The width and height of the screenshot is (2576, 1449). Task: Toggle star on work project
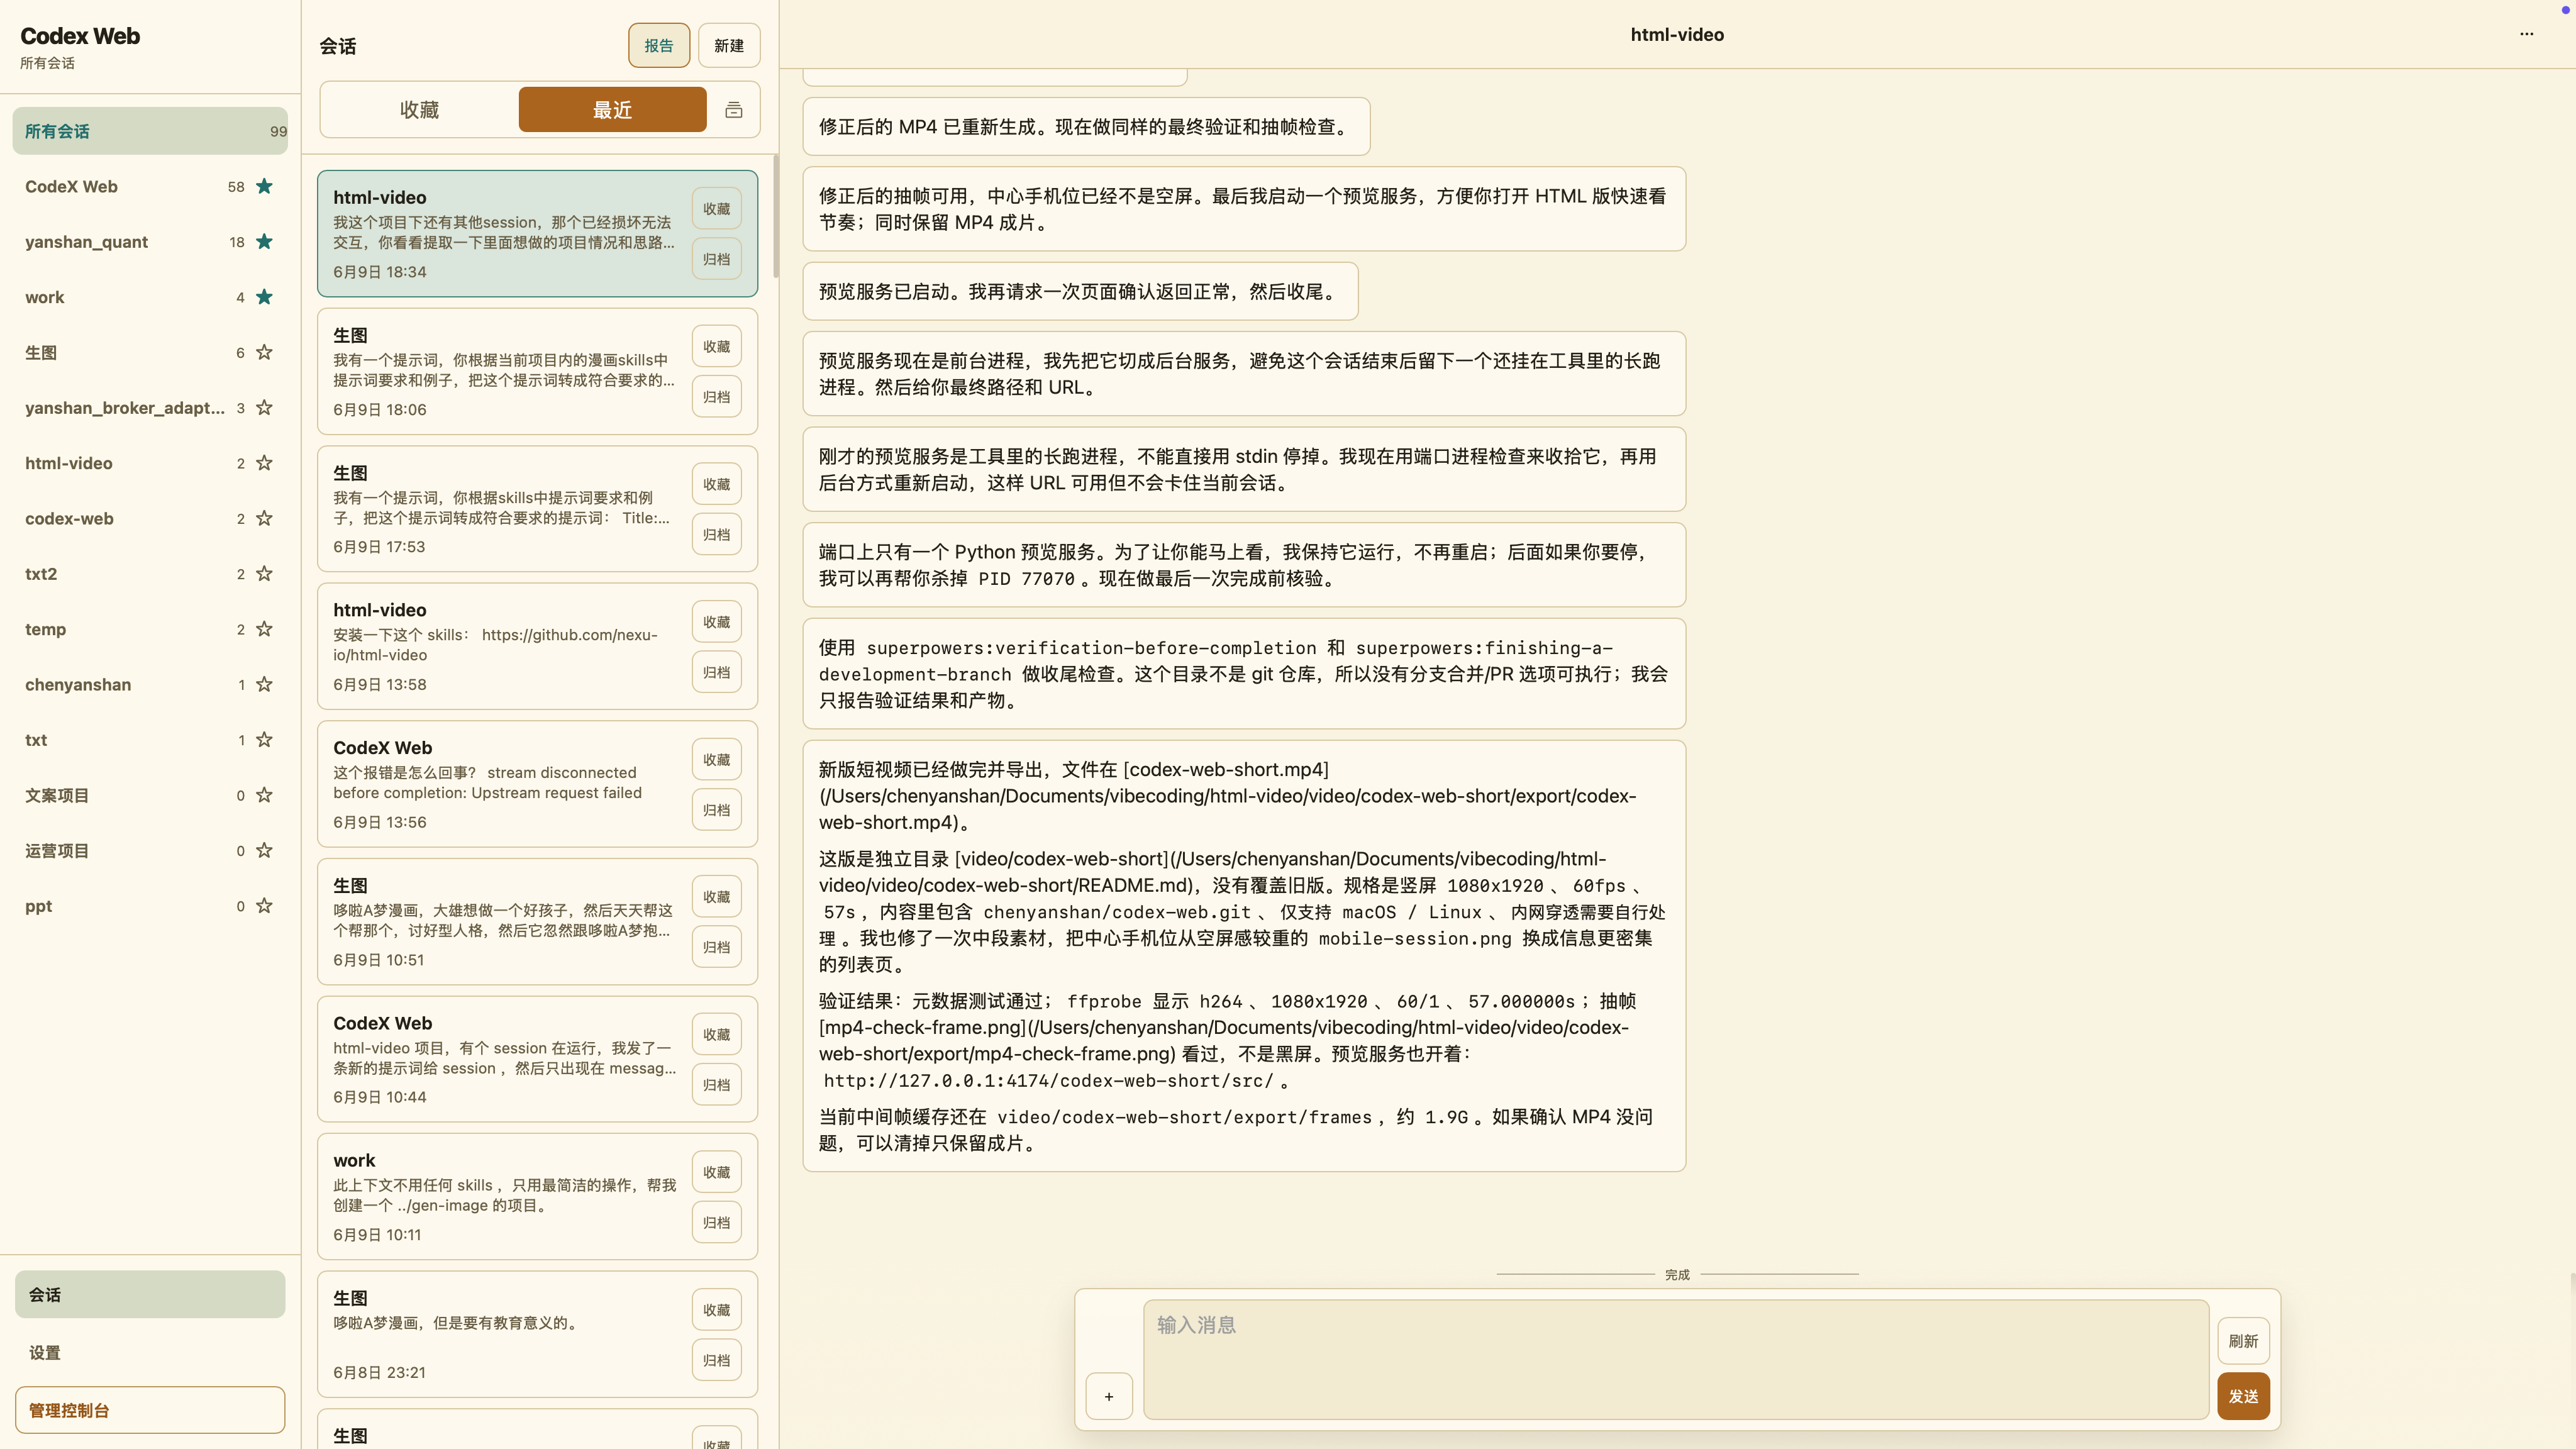[x=264, y=297]
